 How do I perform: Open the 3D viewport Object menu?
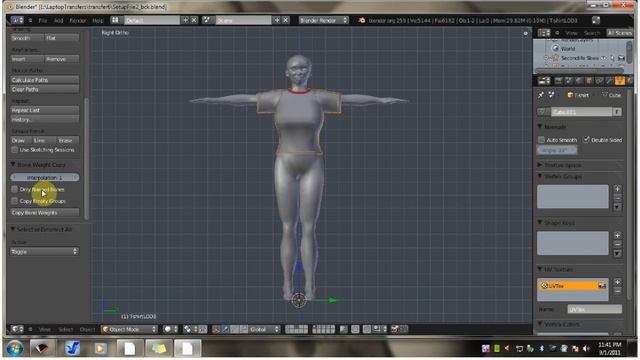coord(87,329)
